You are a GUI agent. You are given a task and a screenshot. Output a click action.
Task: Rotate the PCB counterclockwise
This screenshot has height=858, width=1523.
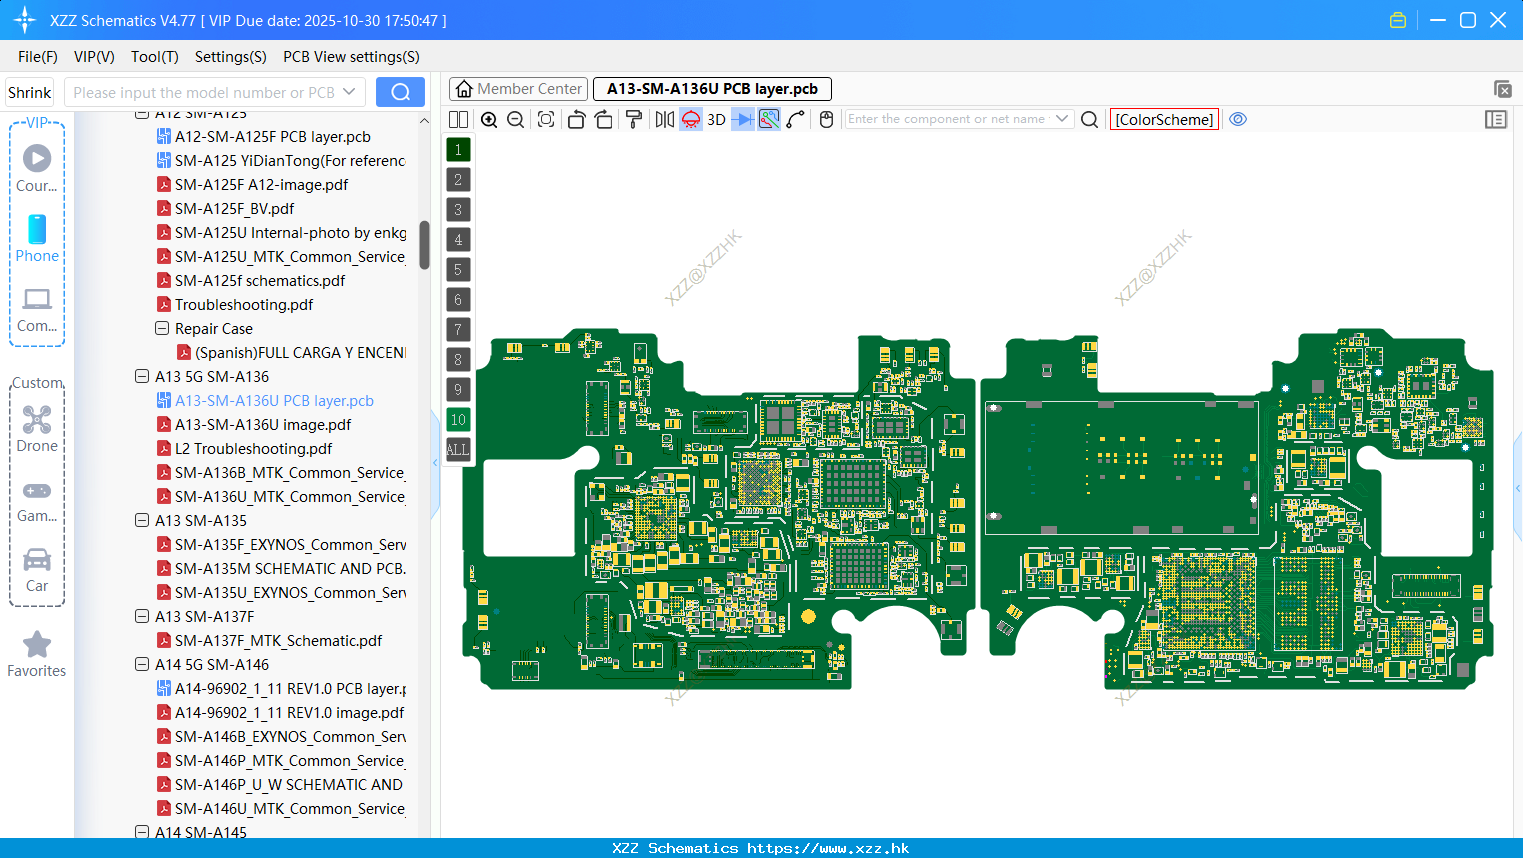[576, 119]
